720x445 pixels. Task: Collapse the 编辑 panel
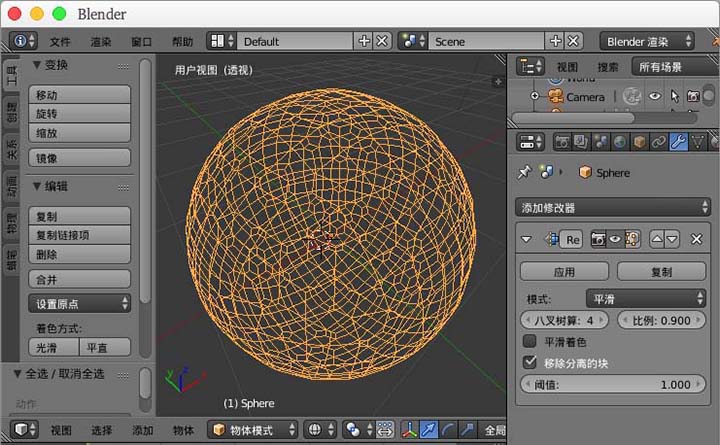pyautogui.click(x=37, y=186)
